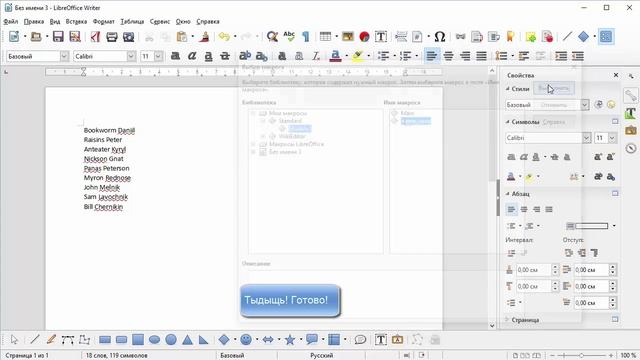Insert a comment (yellow note icon)

(x=531, y=37)
